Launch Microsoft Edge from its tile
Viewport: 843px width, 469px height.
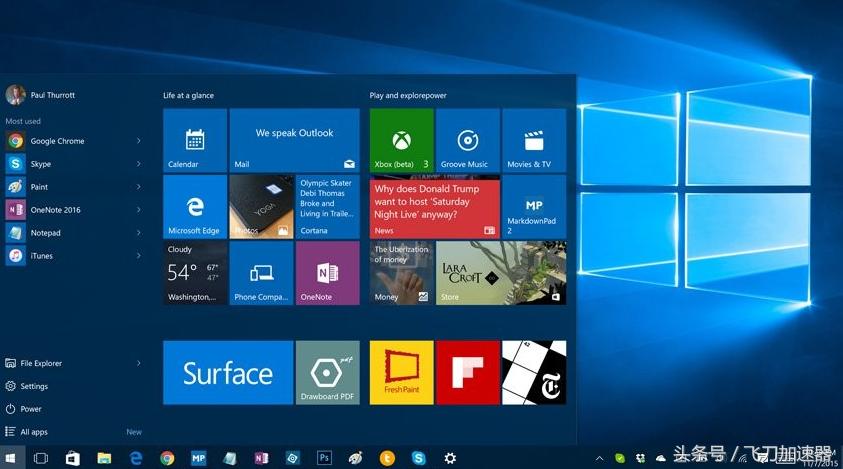tap(195, 206)
